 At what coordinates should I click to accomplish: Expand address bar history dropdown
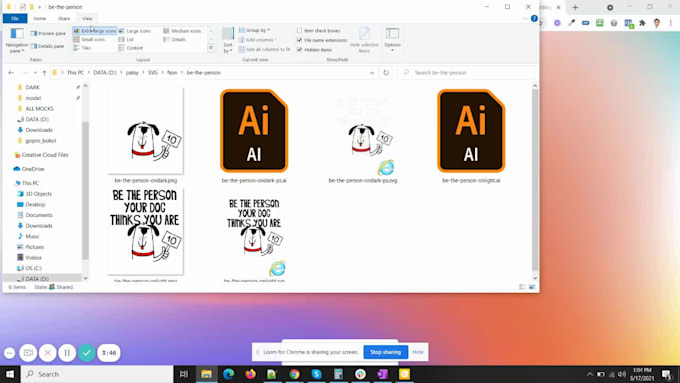(x=372, y=73)
